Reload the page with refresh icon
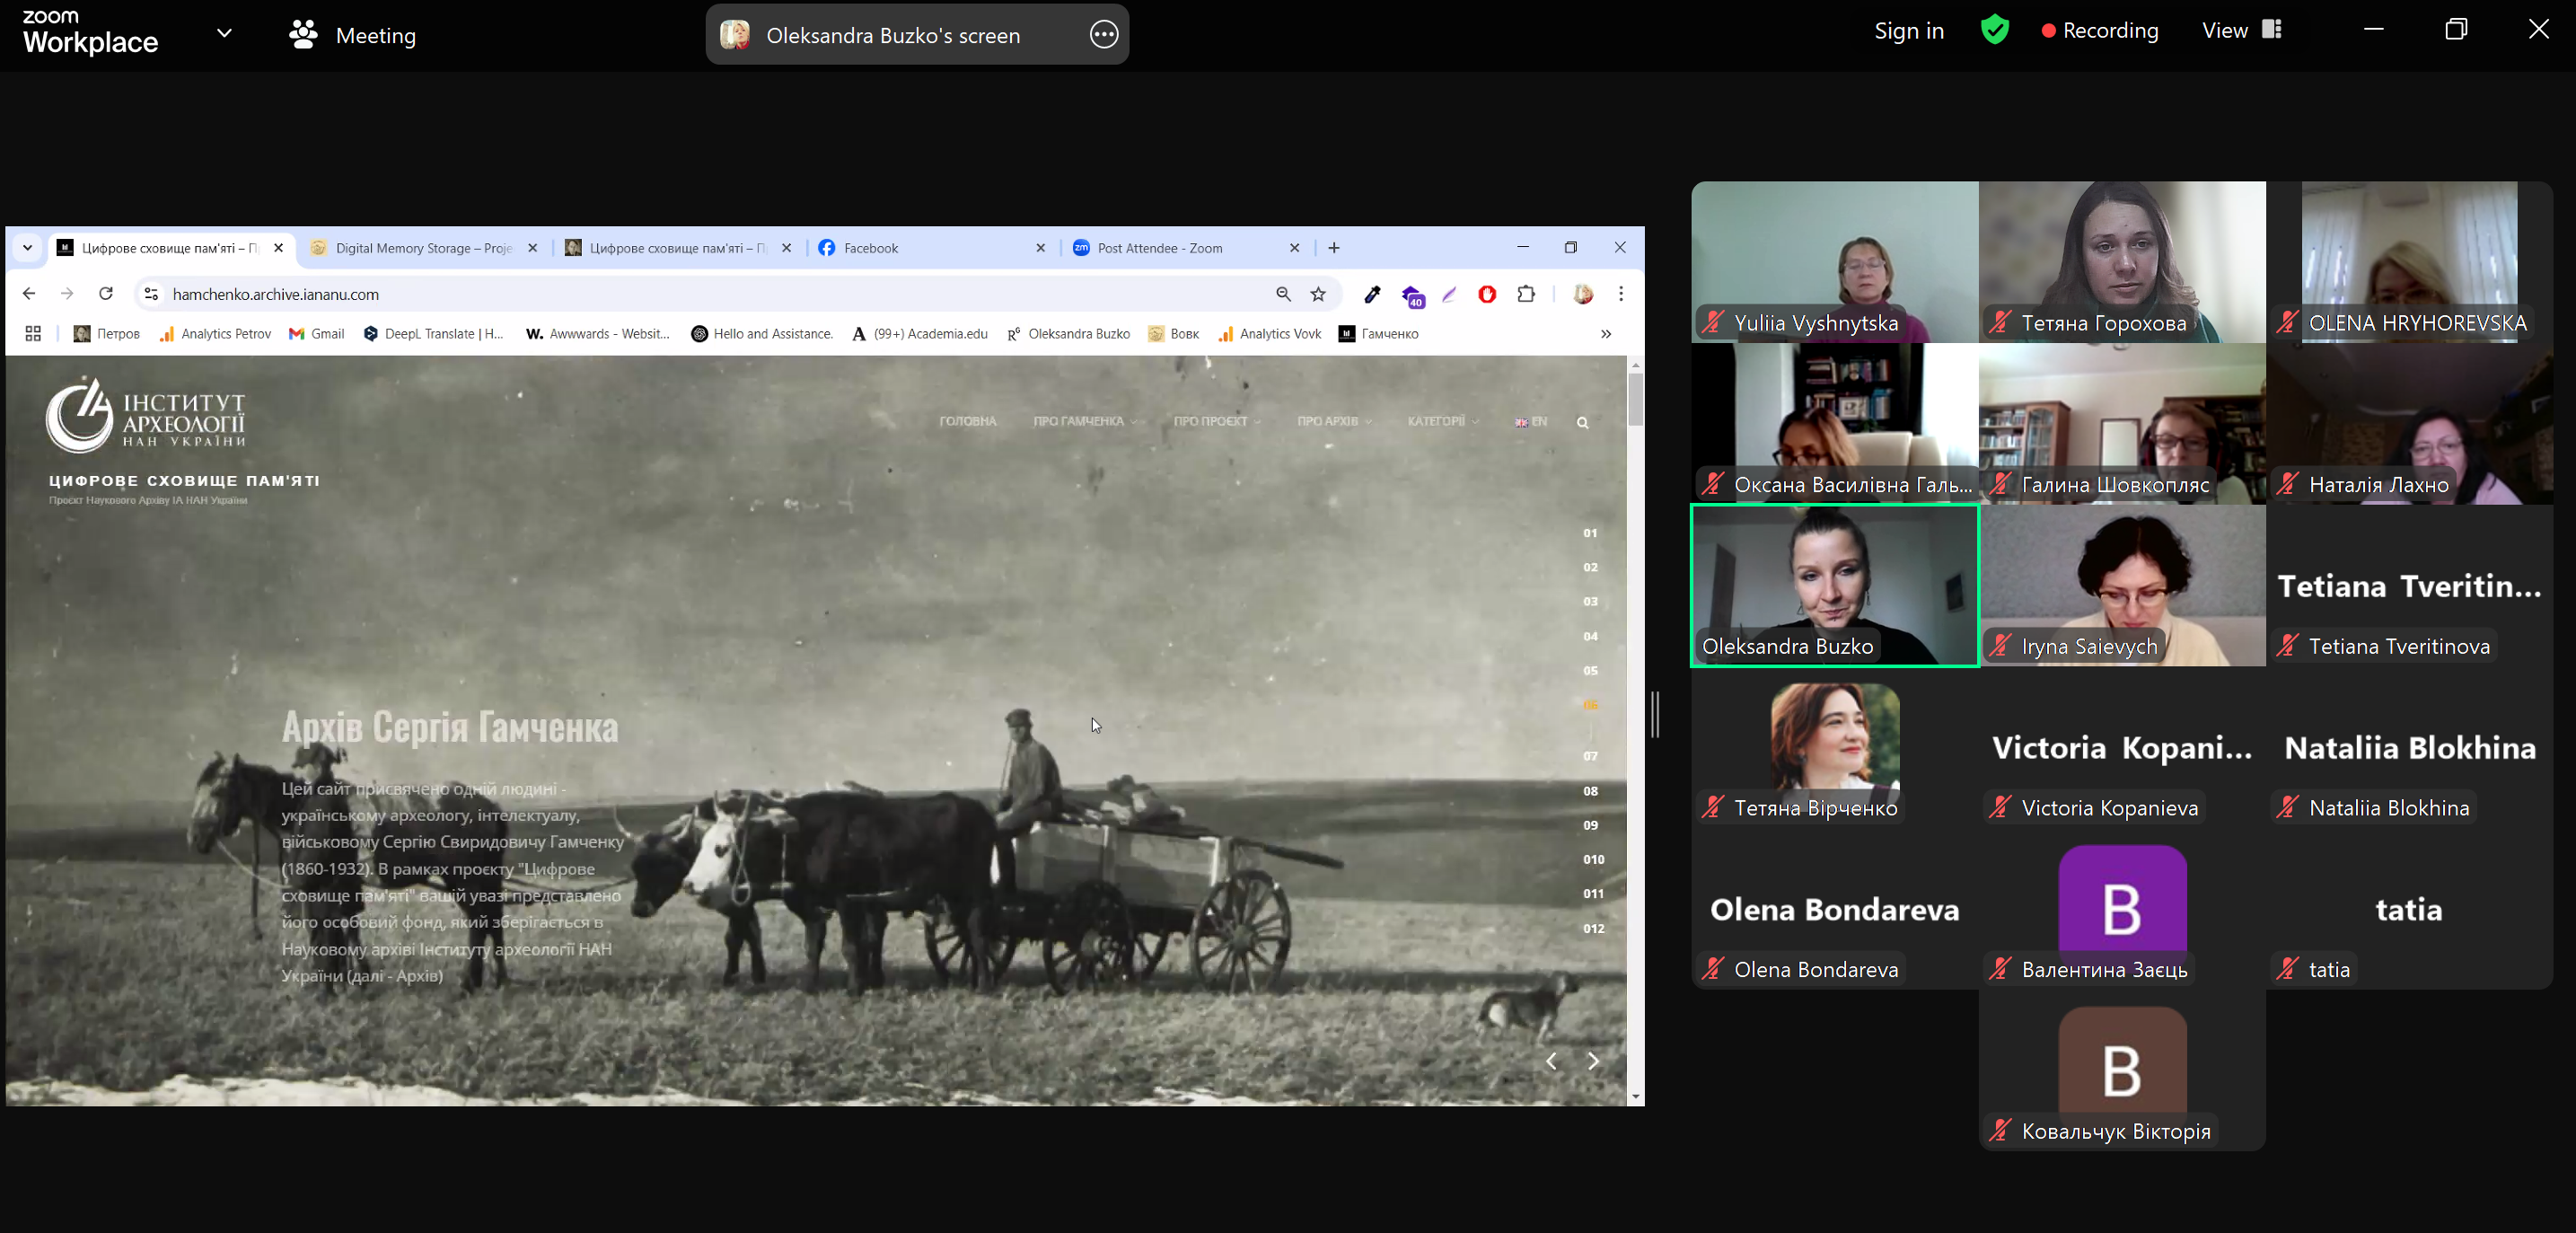The height and width of the screenshot is (1233, 2576). [x=106, y=294]
